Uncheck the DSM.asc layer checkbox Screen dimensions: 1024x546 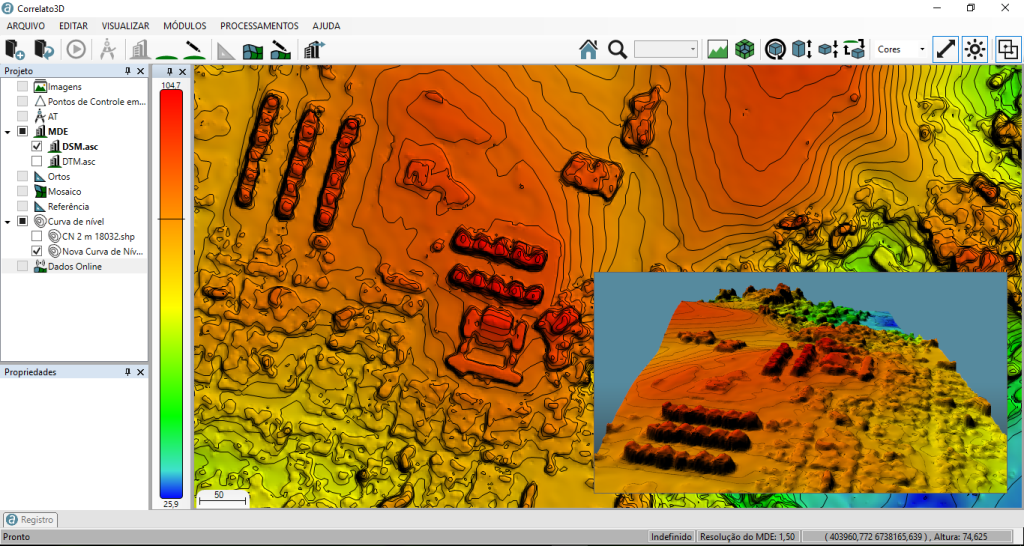37,146
